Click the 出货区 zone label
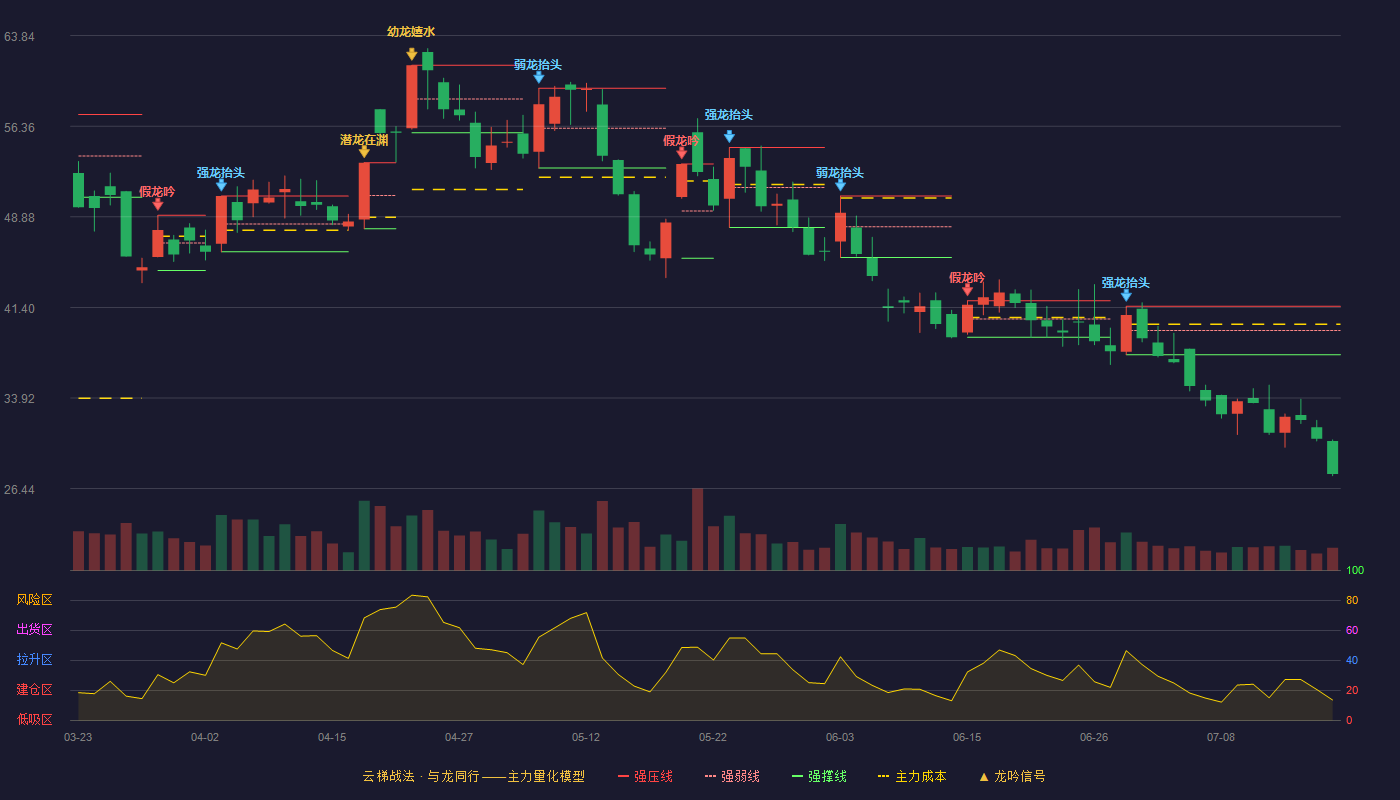Image resolution: width=1400 pixels, height=800 pixels. point(34,630)
